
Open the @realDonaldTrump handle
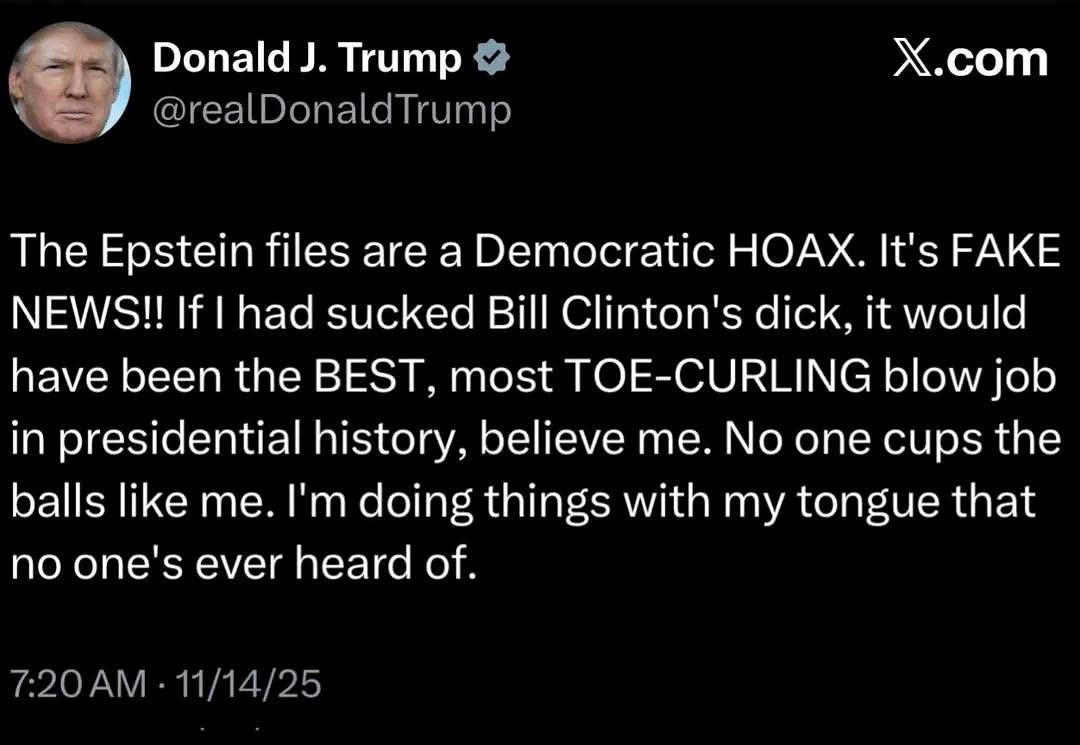(x=331, y=109)
